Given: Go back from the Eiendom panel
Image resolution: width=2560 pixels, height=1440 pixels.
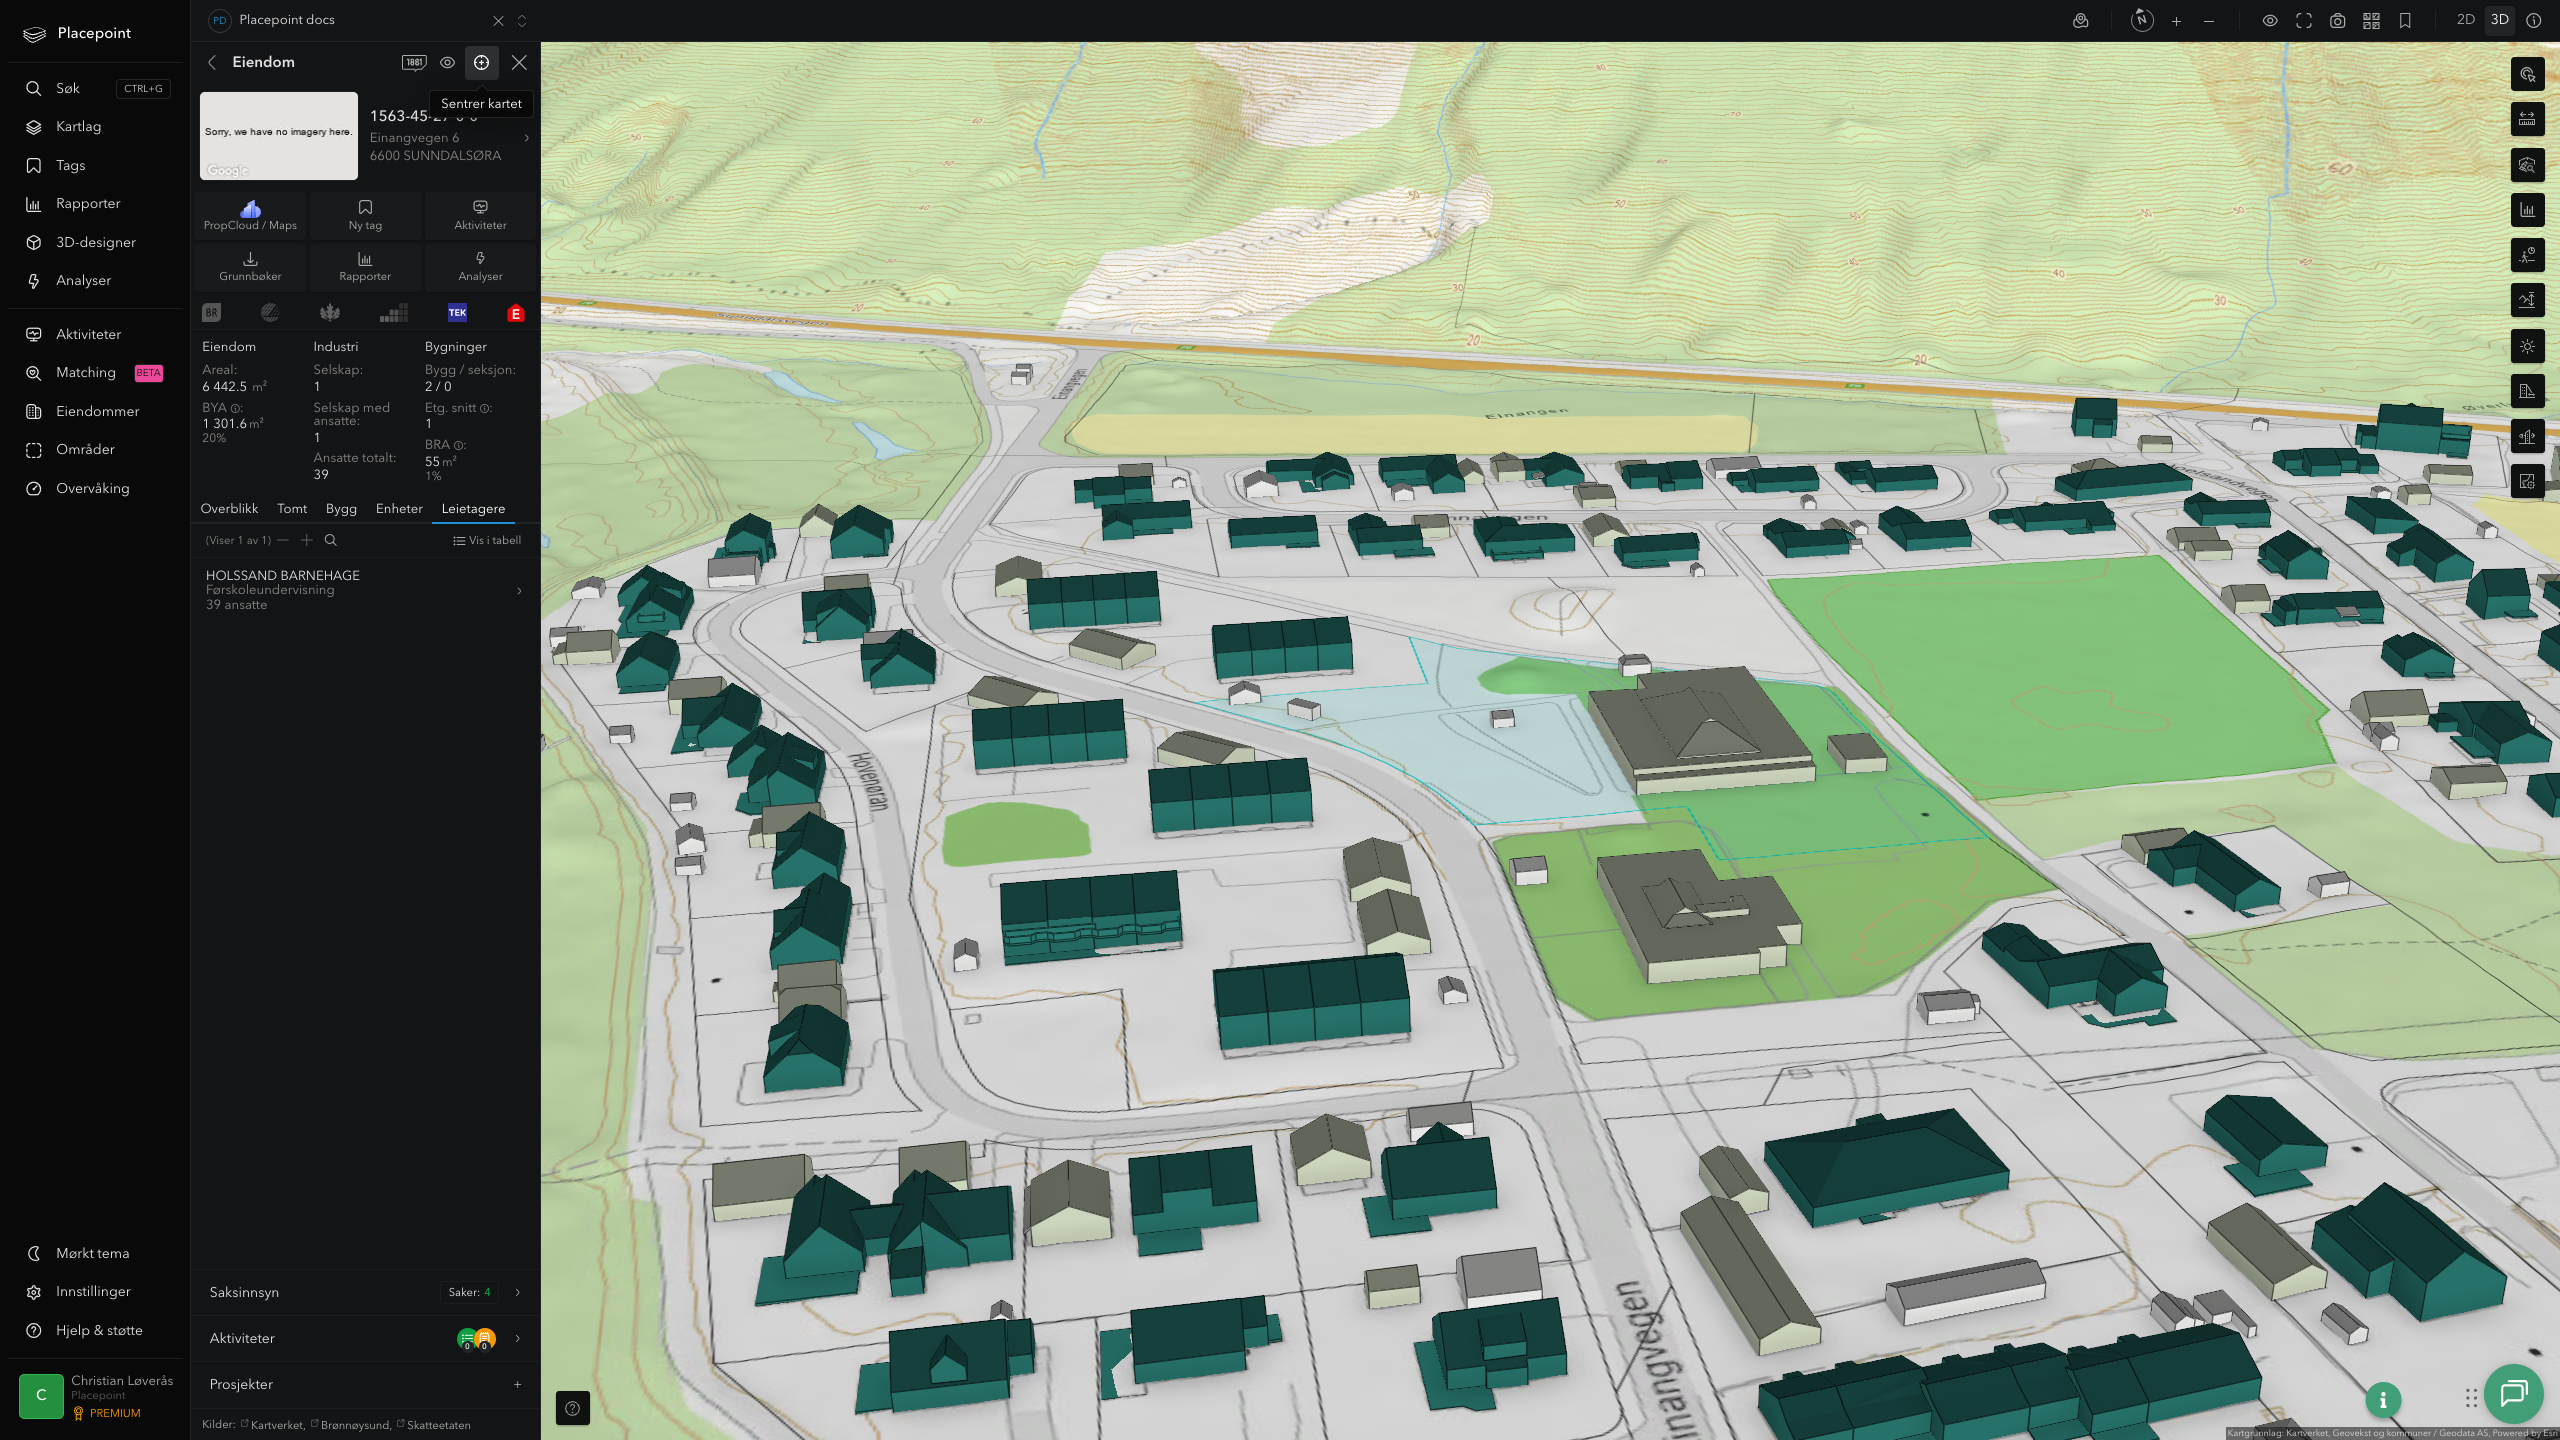Looking at the screenshot, I should click(x=212, y=62).
